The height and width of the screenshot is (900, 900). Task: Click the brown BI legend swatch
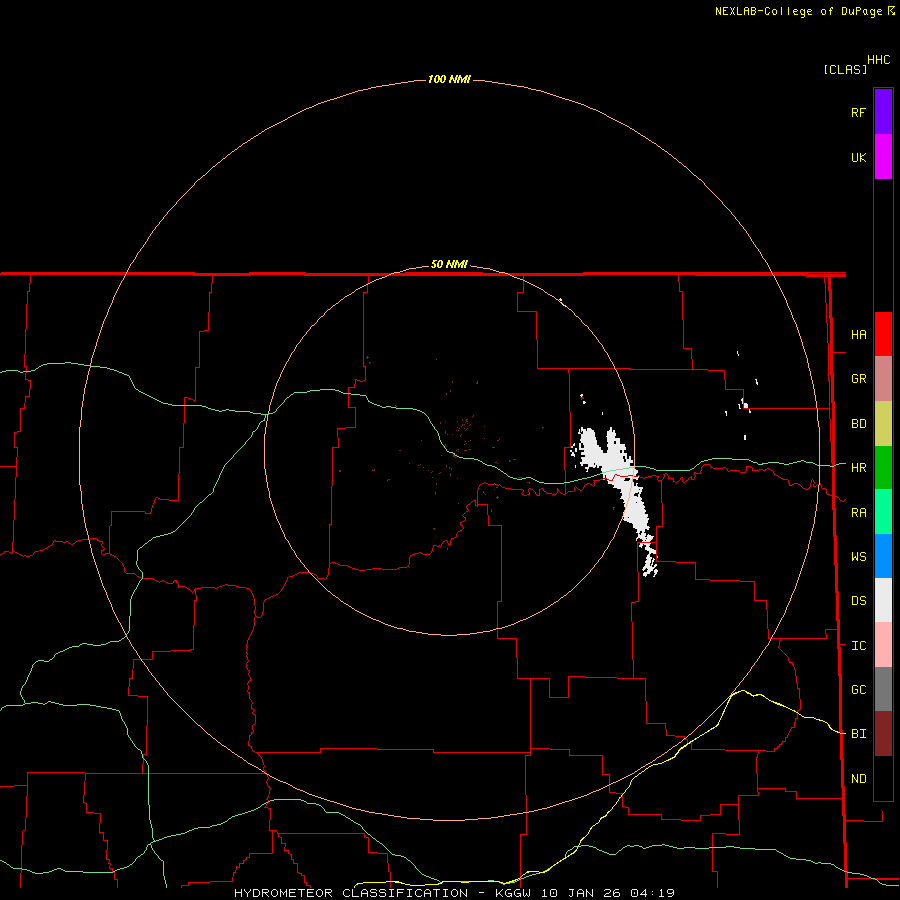883,734
